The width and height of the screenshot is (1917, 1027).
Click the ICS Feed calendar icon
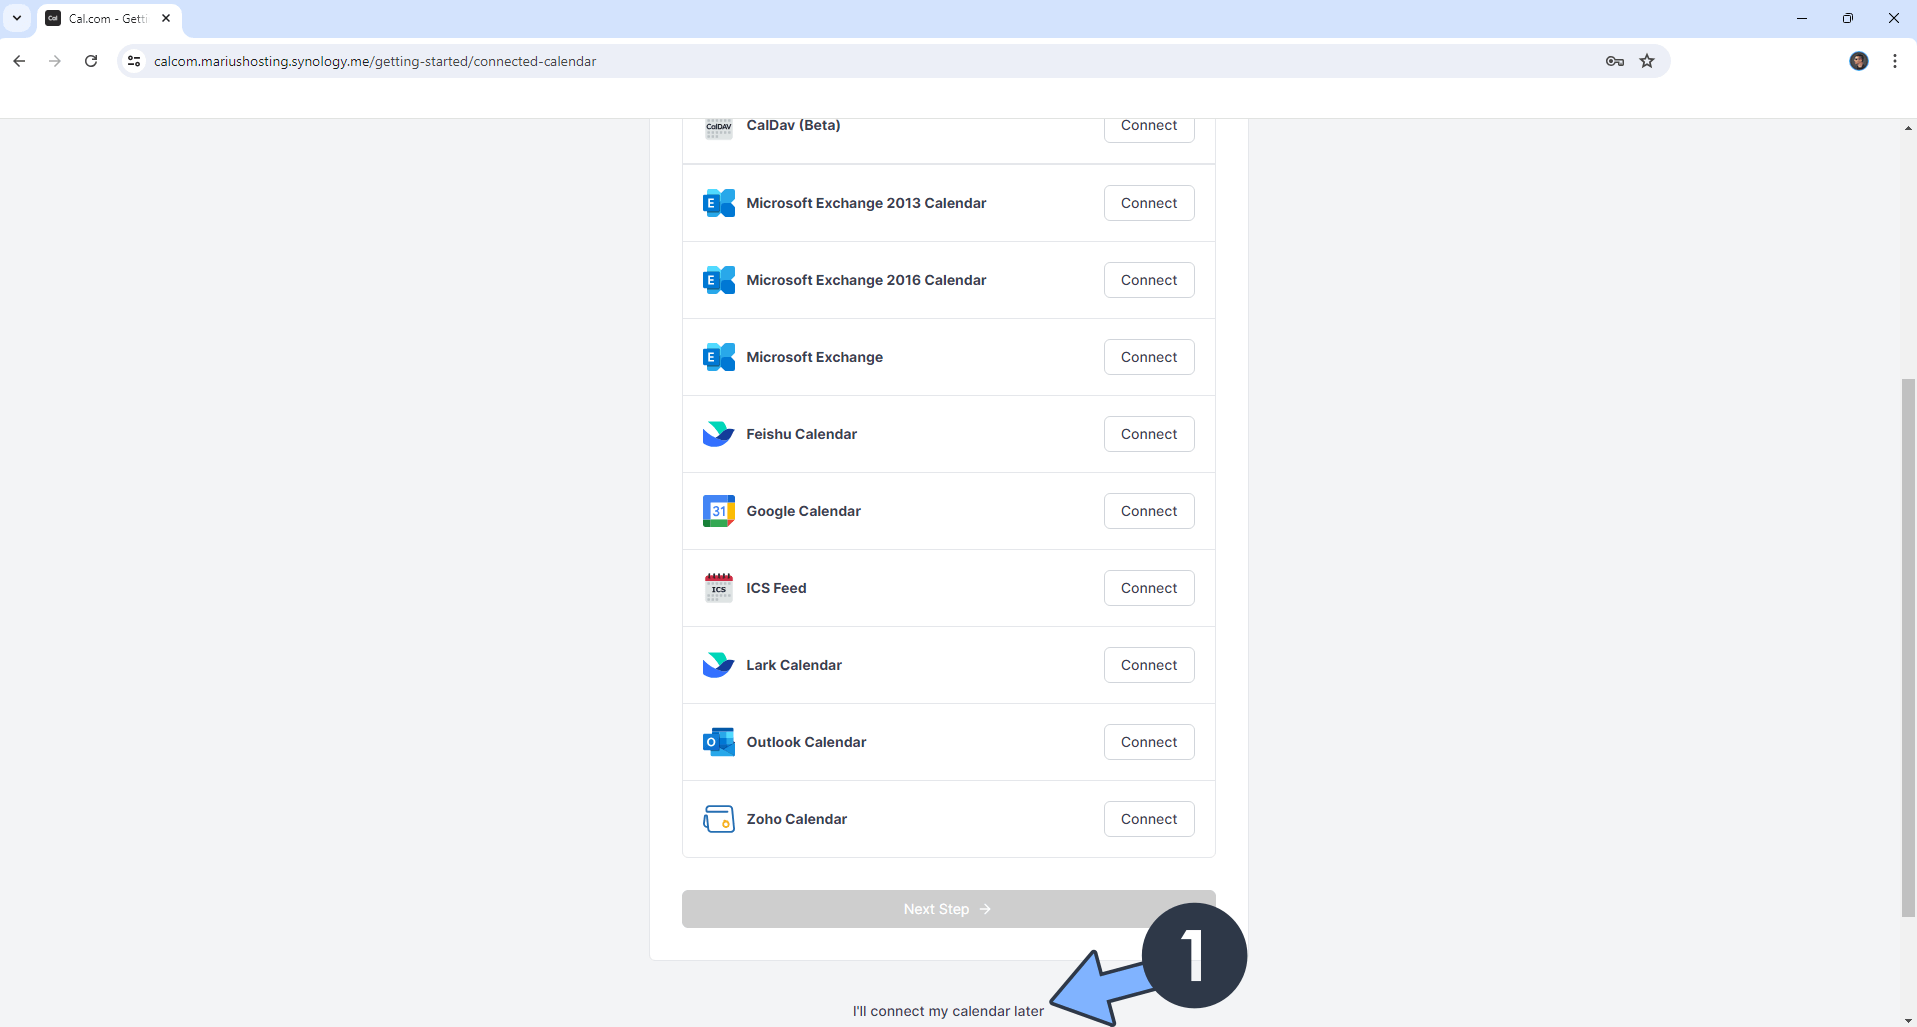point(719,588)
